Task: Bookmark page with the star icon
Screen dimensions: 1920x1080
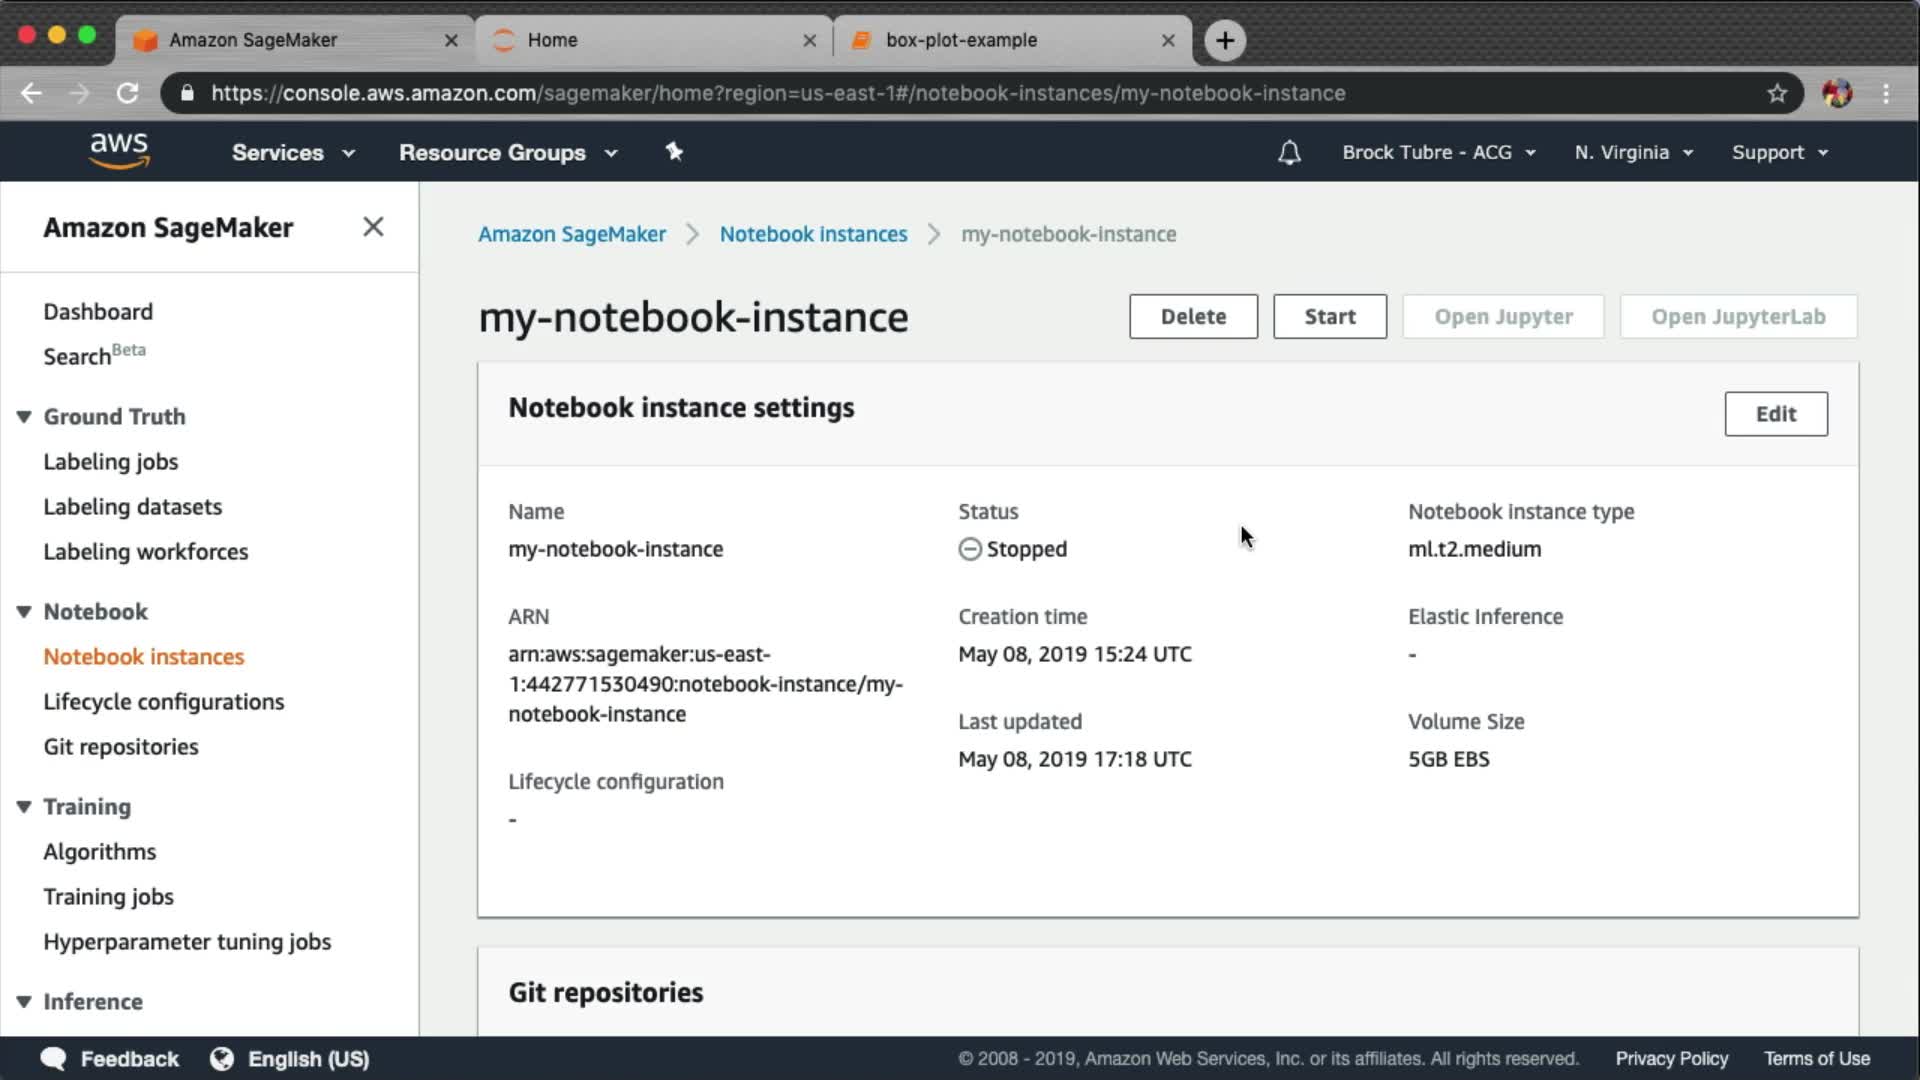Action: (x=1776, y=93)
